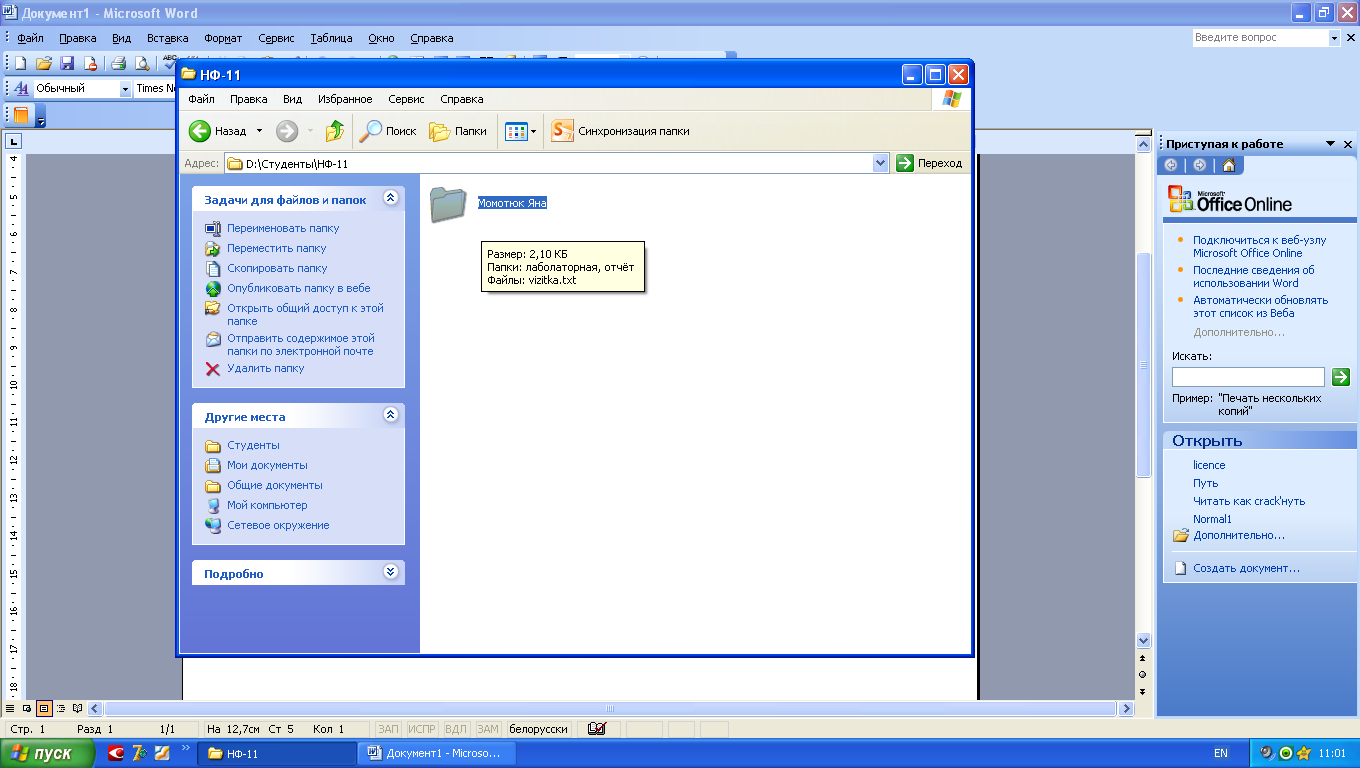Click Explorer's green Back arrow button

click(x=200, y=131)
